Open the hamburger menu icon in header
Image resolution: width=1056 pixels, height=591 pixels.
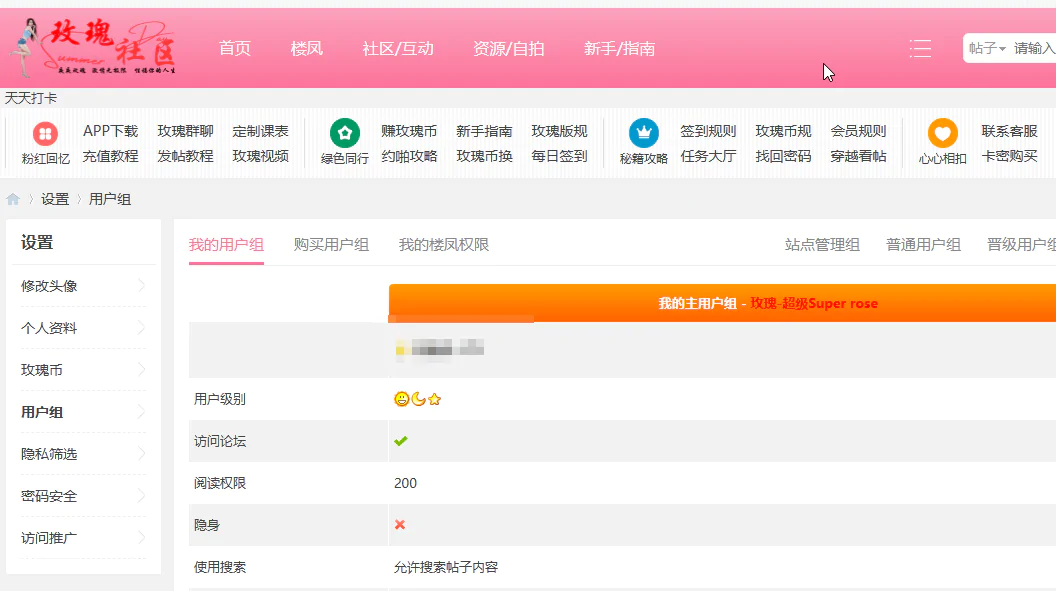[x=920, y=48]
